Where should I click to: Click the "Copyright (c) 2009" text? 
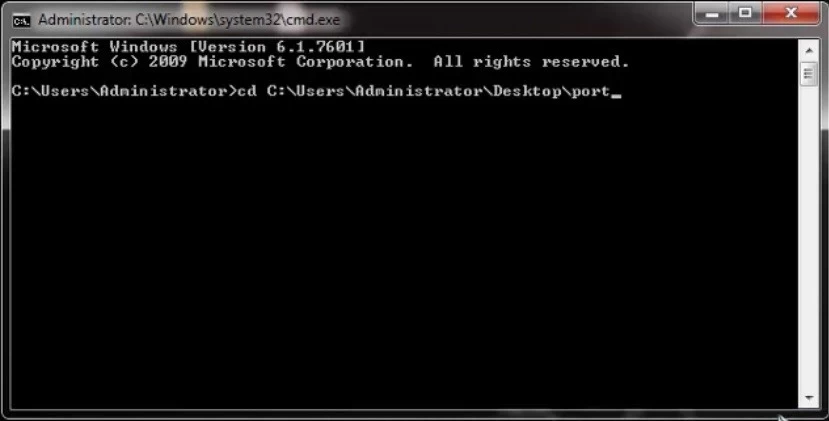[99, 62]
